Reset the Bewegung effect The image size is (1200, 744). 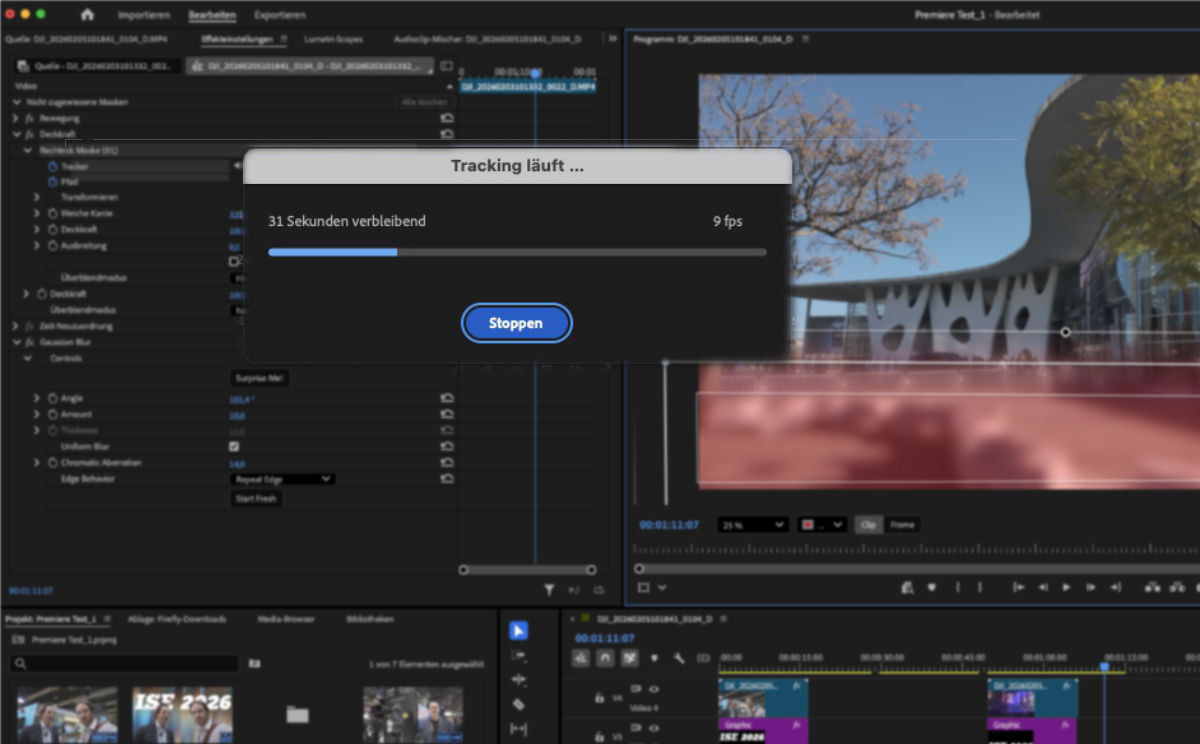coord(447,118)
